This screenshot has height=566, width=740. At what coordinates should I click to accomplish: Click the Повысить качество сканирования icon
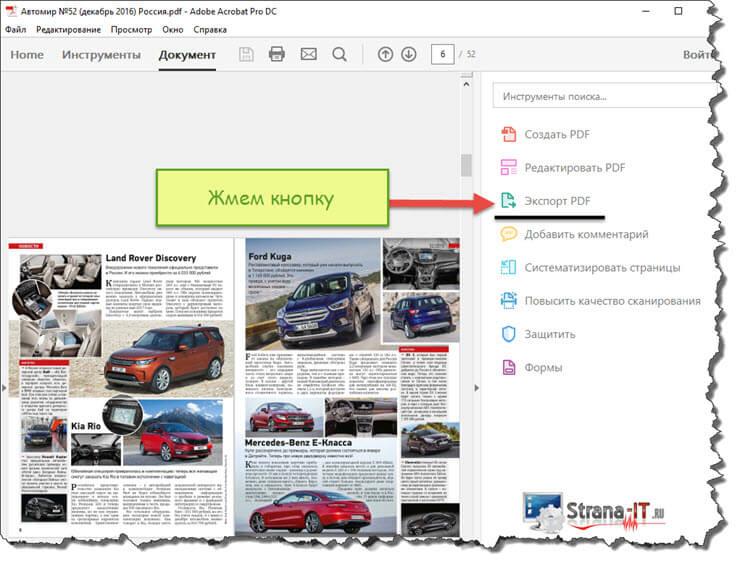tap(508, 300)
